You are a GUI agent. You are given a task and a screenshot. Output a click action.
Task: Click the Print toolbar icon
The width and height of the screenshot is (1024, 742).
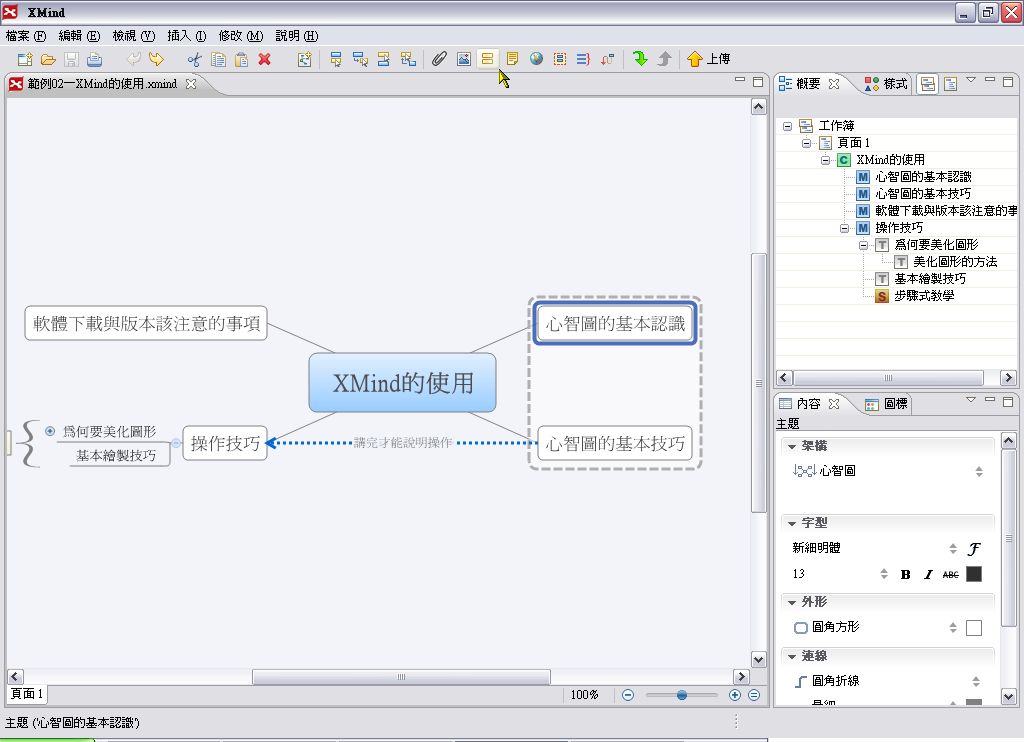point(95,59)
